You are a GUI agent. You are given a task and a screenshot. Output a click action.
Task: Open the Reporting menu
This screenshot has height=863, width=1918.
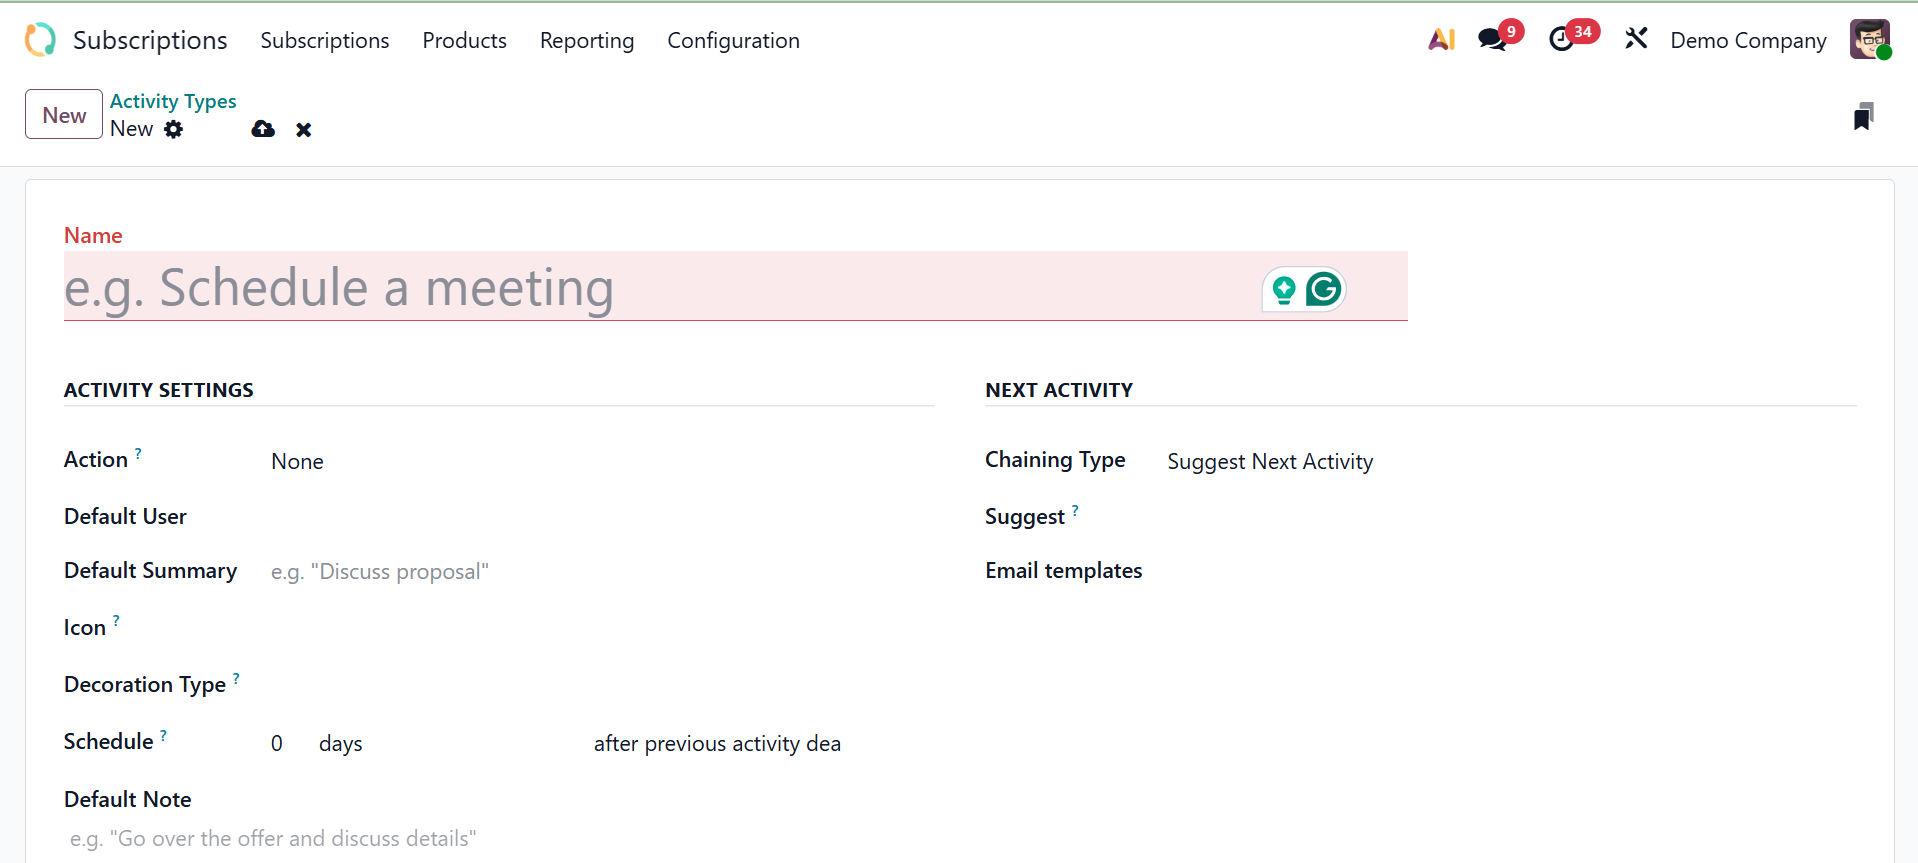[x=587, y=41]
